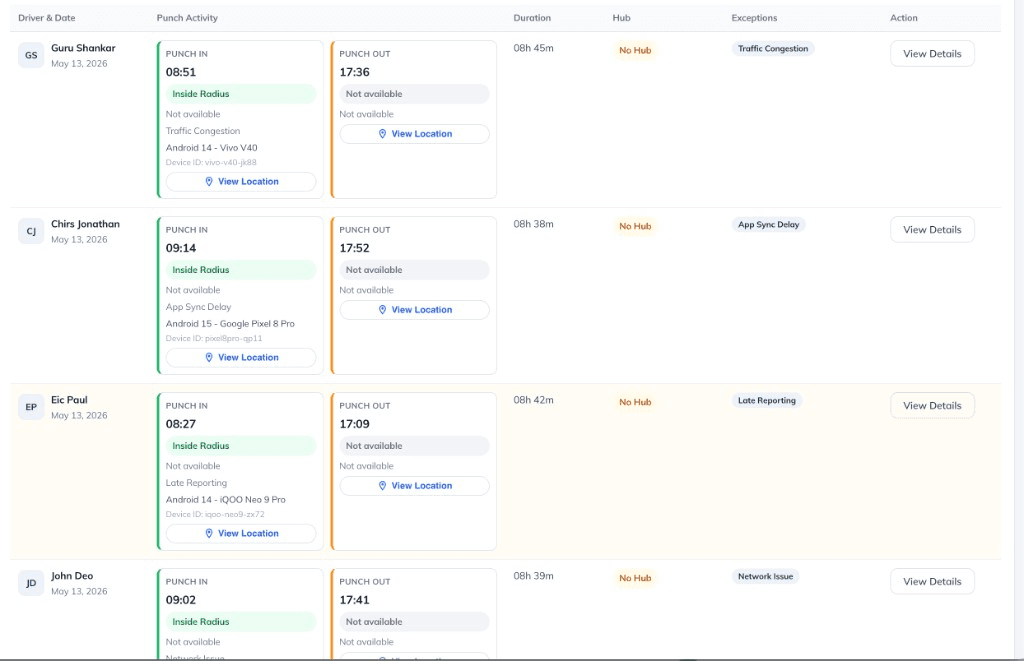Select the Traffic Congestion exception tag

(x=773, y=48)
